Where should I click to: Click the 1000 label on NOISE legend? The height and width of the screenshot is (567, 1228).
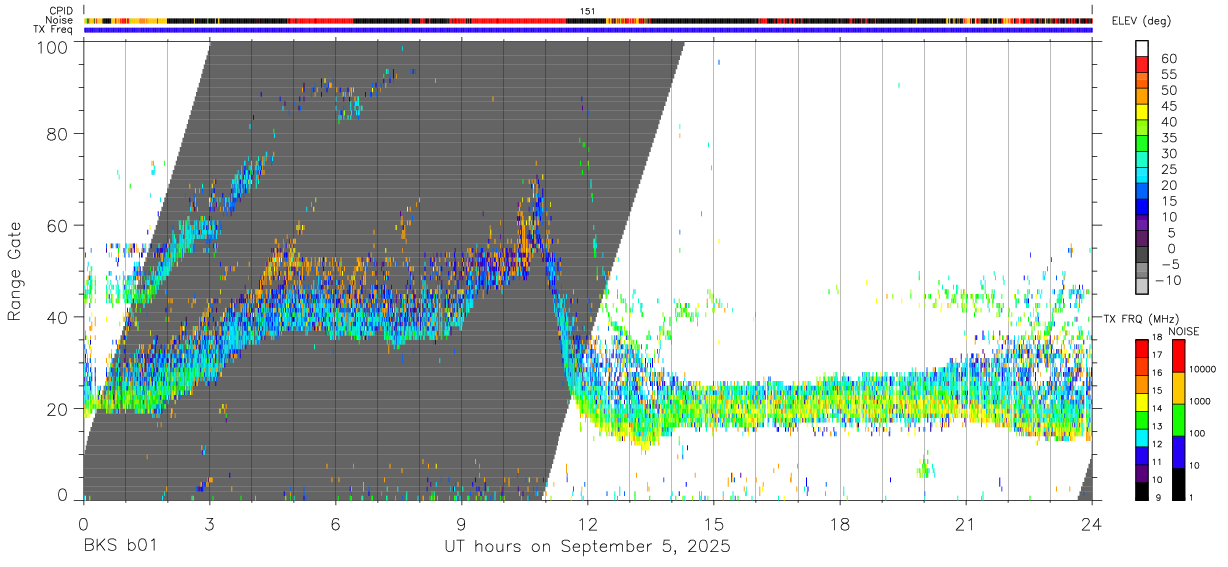[x=1201, y=401]
